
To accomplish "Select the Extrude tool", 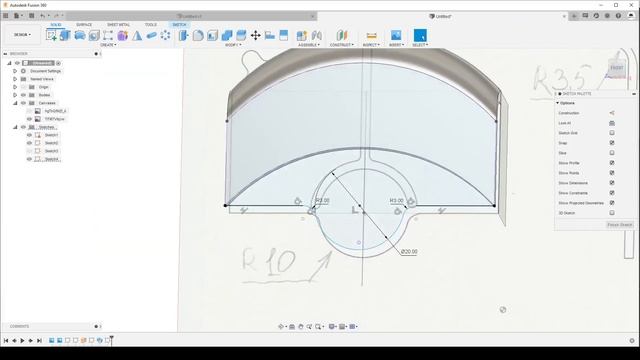I will coord(65,36).
